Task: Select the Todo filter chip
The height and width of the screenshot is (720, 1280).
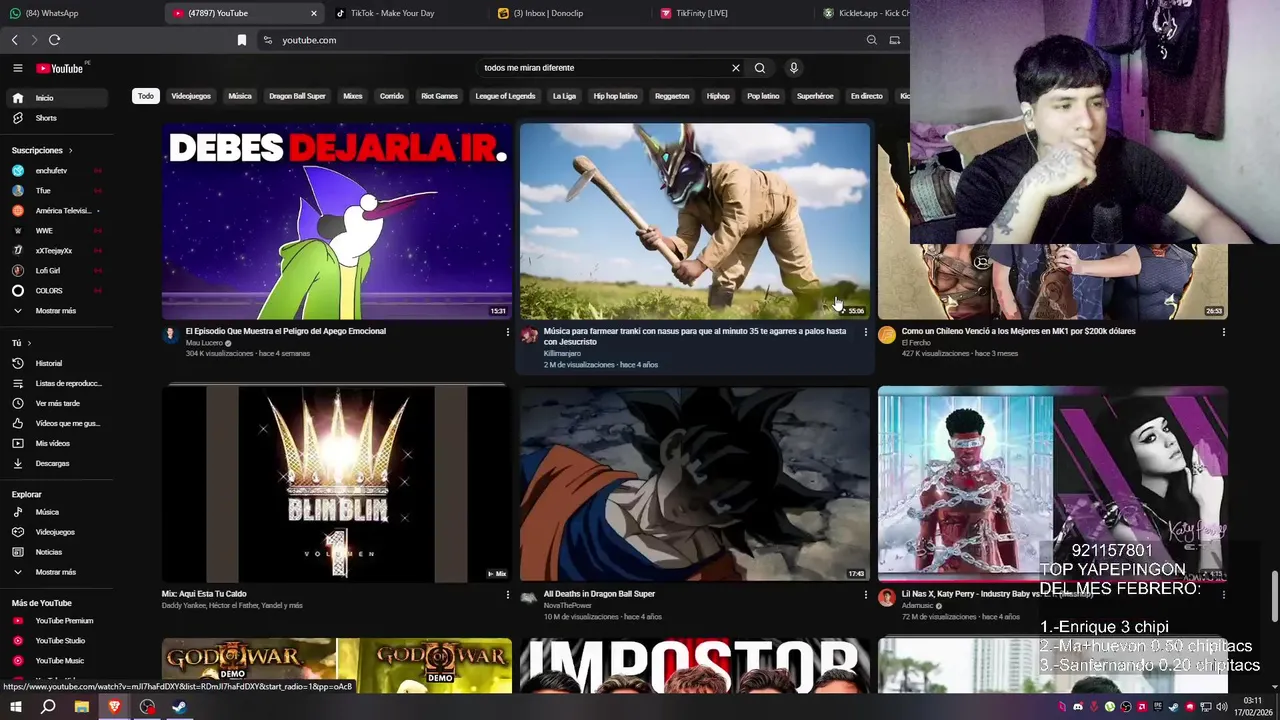Action: pyautogui.click(x=146, y=96)
